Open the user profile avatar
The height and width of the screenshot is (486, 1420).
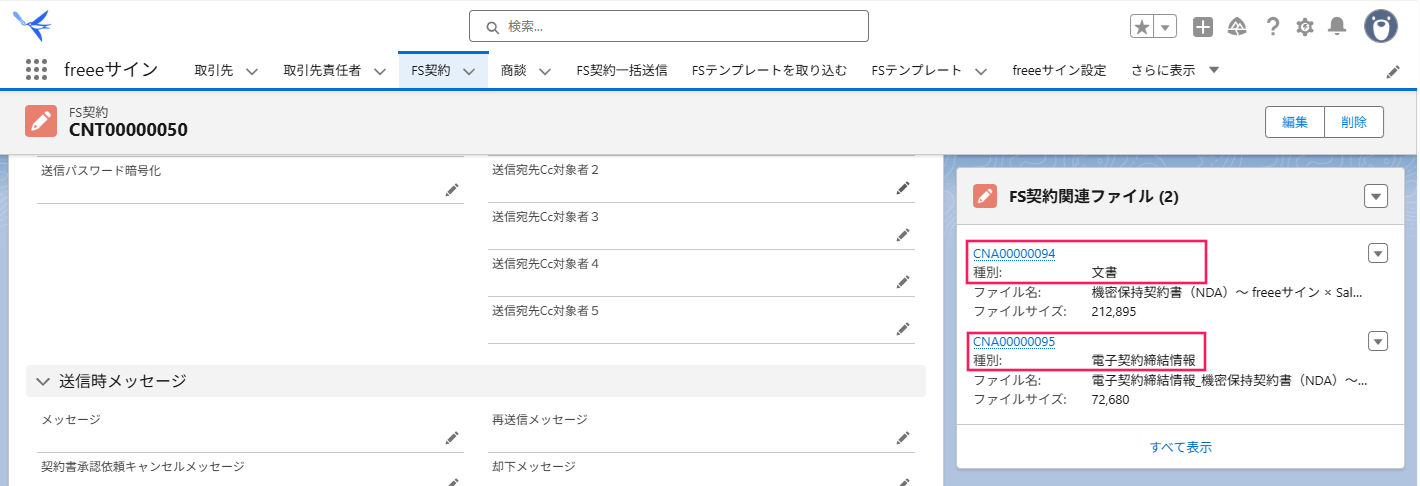point(1381,27)
